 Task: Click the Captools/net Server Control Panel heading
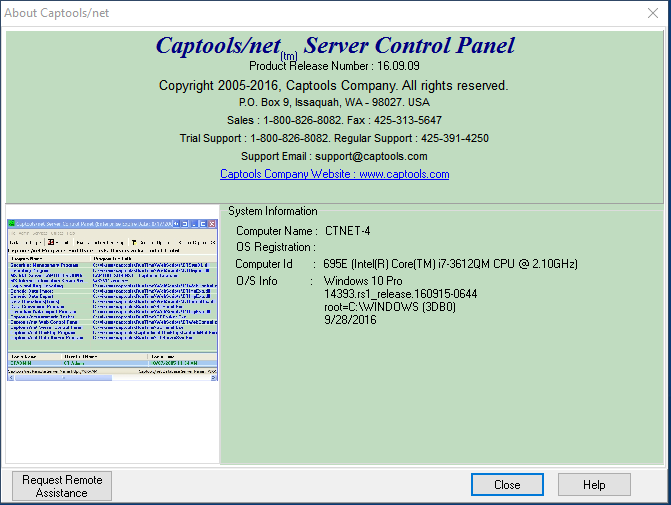coord(334,45)
